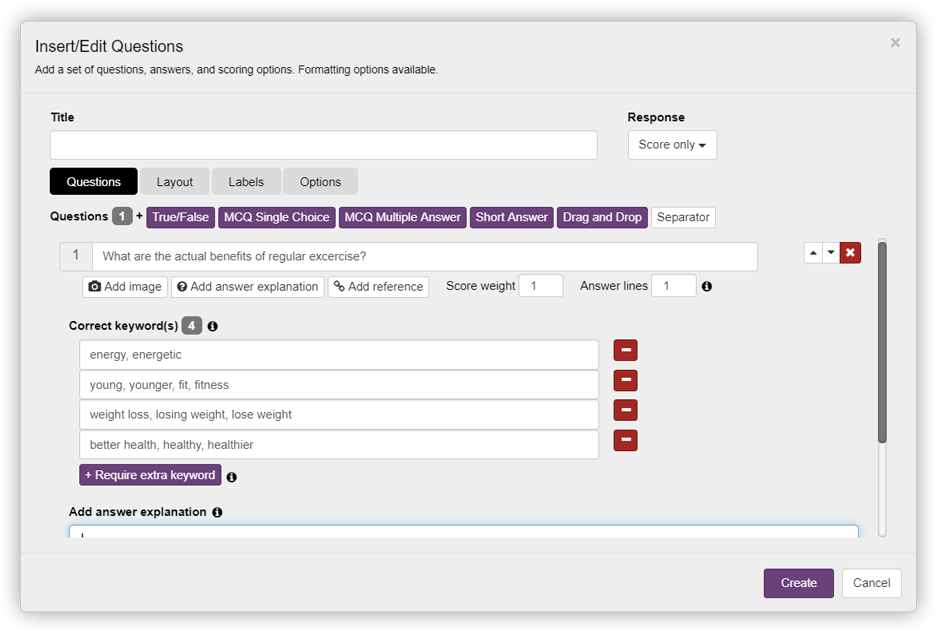This screenshot has height=632, width=938.
Task: Remove the 'young, younger, fit, fitness' keyword
Action: click(625, 381)
